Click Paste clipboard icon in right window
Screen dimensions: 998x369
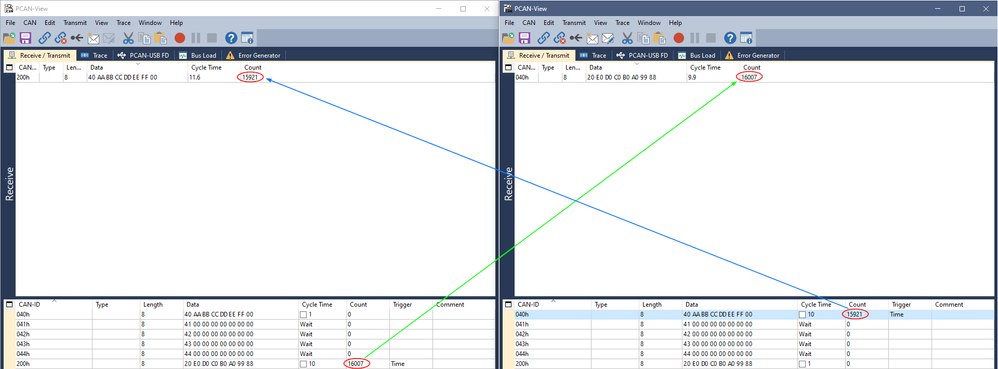coord(659,38)
